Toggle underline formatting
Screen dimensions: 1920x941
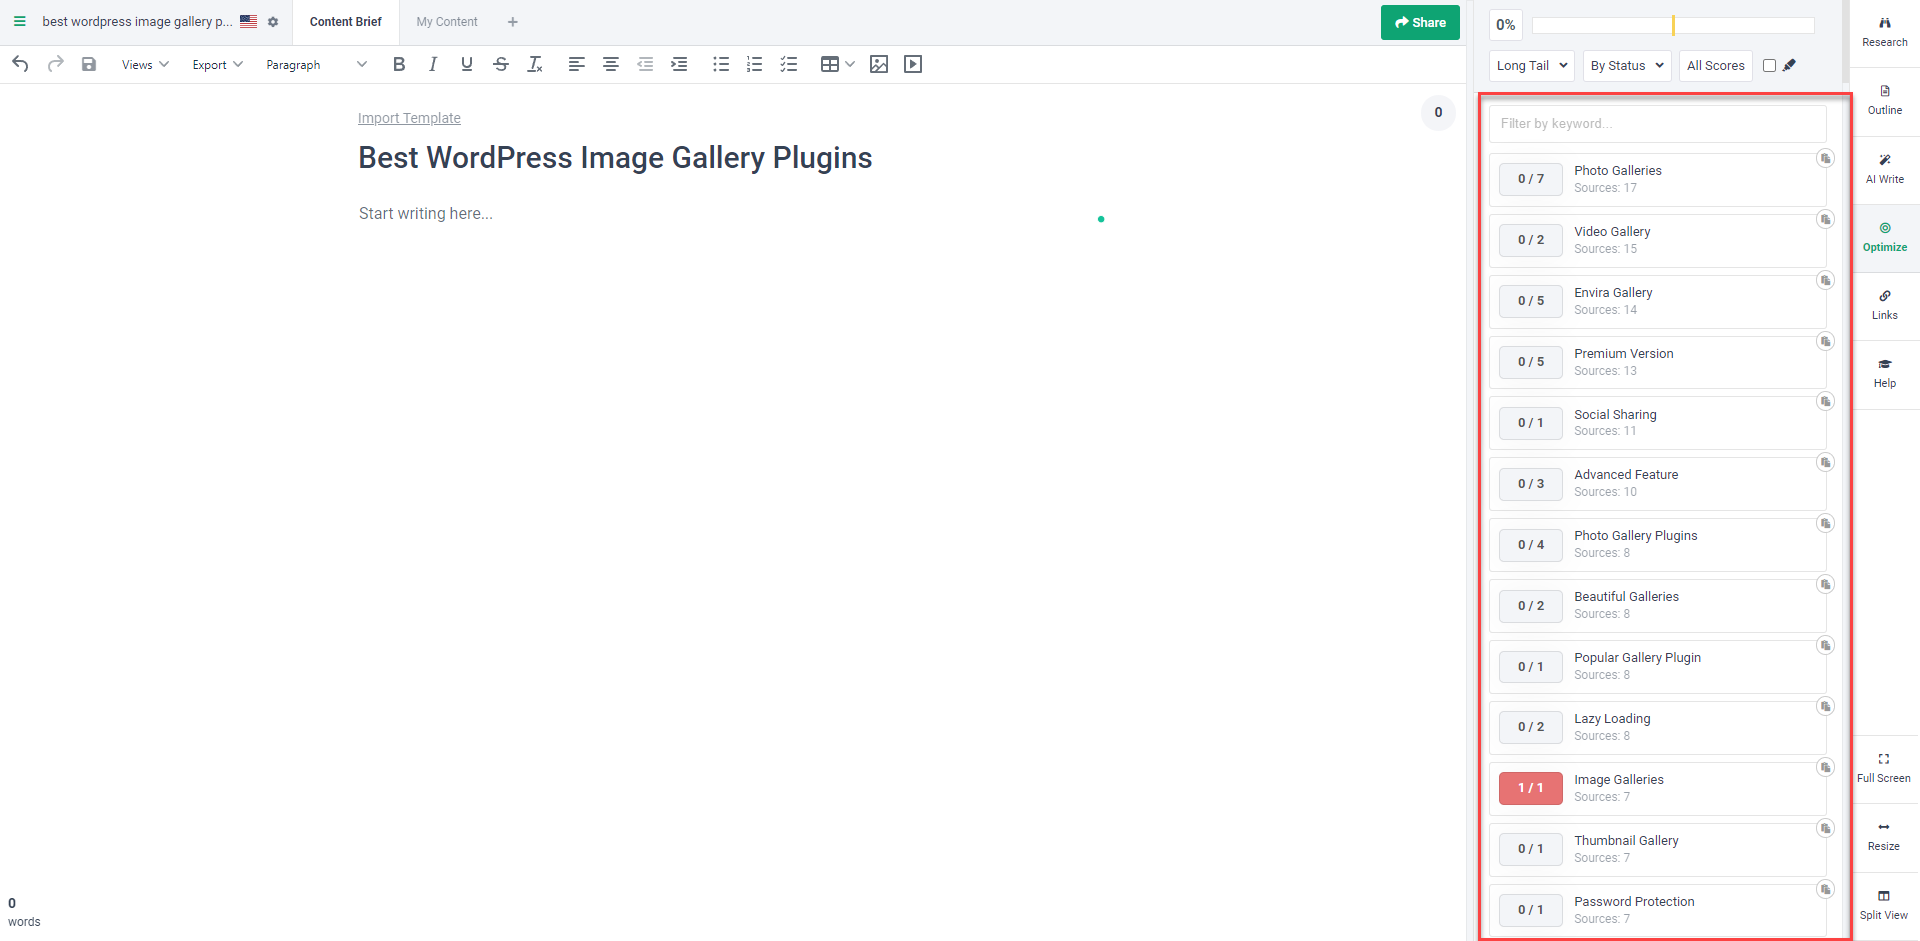click(467, 64)
